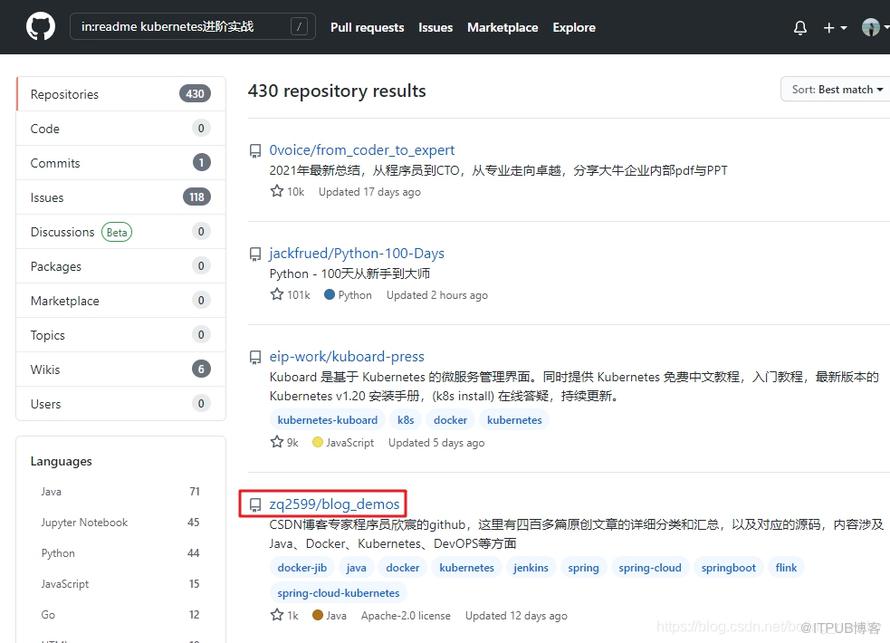Select the Topics filter in sidebar

pos(121,335)
